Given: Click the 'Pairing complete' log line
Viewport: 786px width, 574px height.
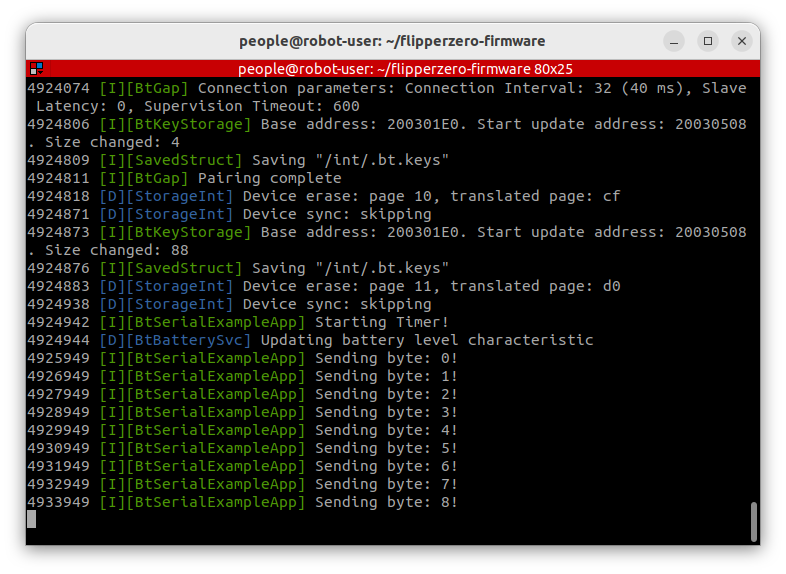Looking at the screenshot, I should pos(184,178).
